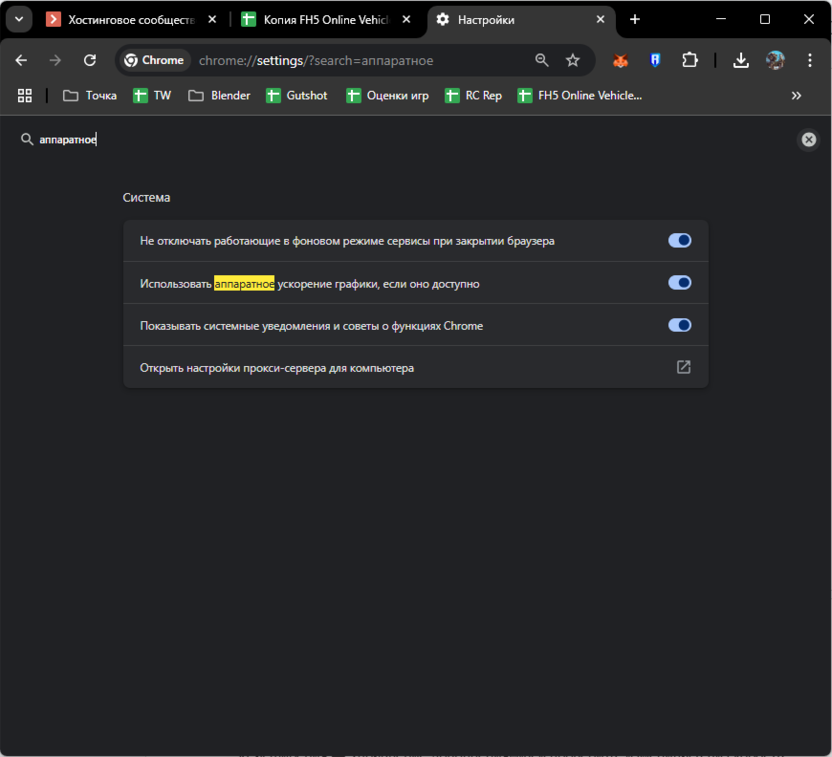Toggle system notifications and Chrome tips
This screenshot has height=757, width=832.
point(680,325)
